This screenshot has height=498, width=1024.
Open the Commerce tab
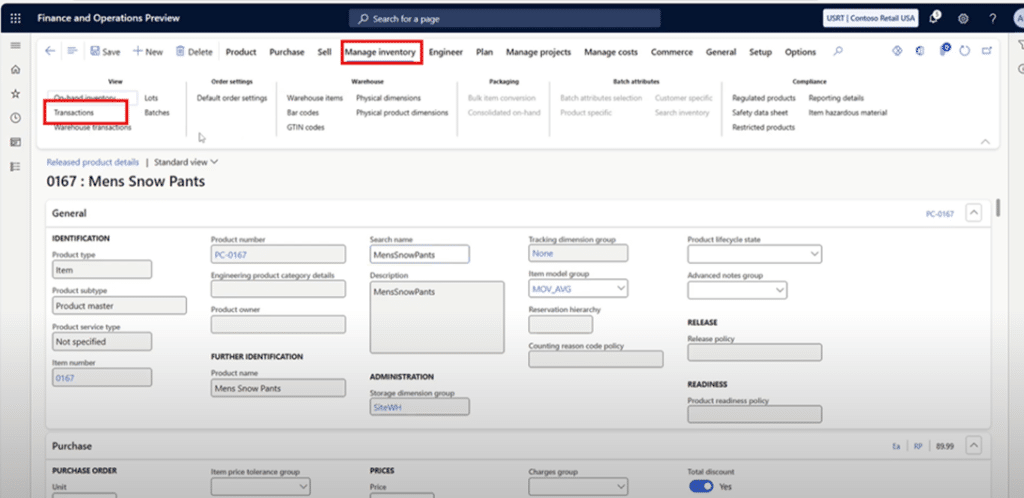671,52
